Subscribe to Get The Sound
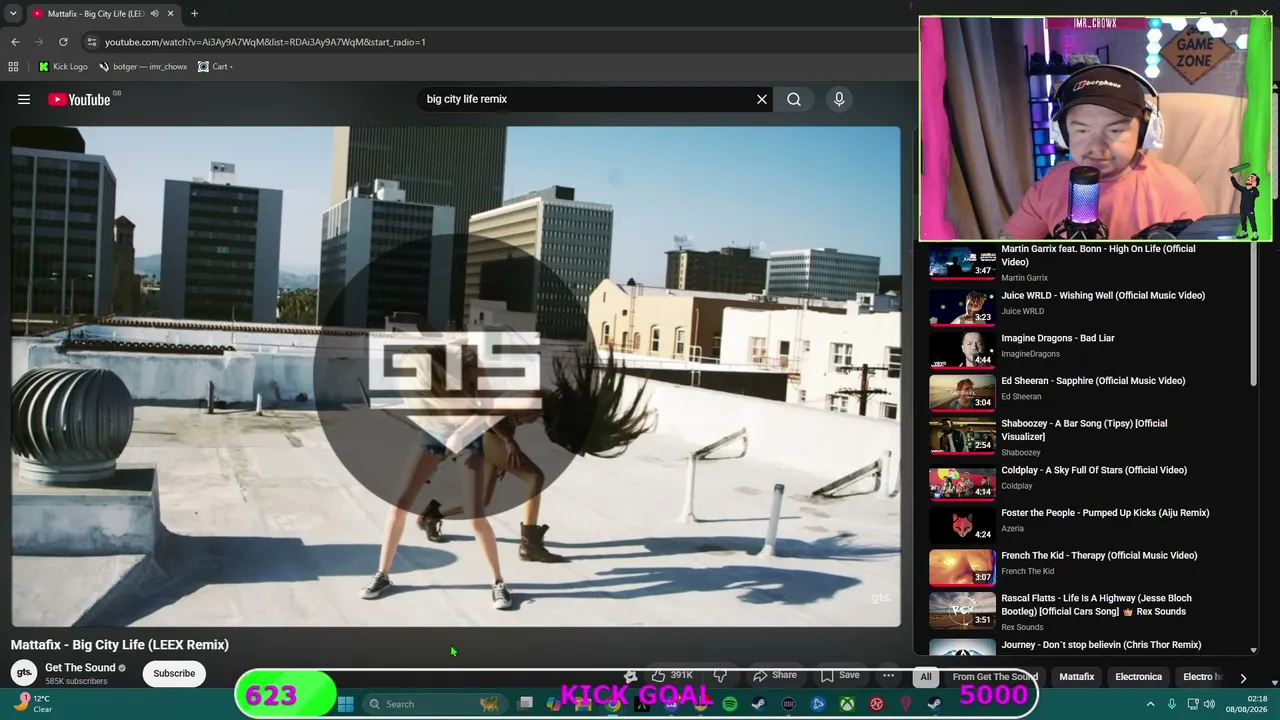The width and height of the screenshot is (1280, 720). click(174, 673)
